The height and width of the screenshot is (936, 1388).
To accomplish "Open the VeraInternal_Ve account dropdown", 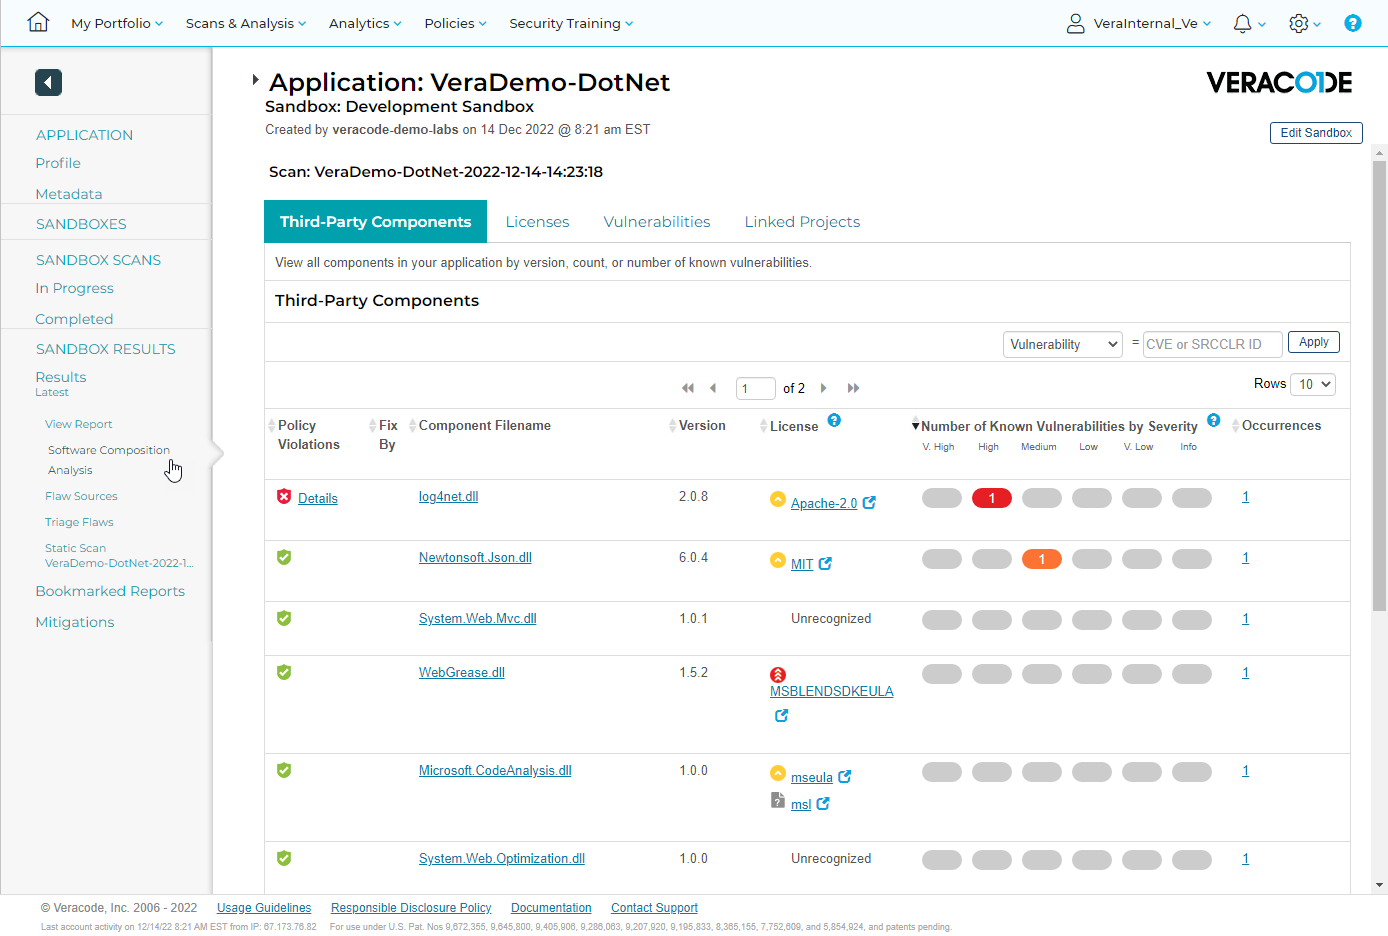I will (1152, 23).
